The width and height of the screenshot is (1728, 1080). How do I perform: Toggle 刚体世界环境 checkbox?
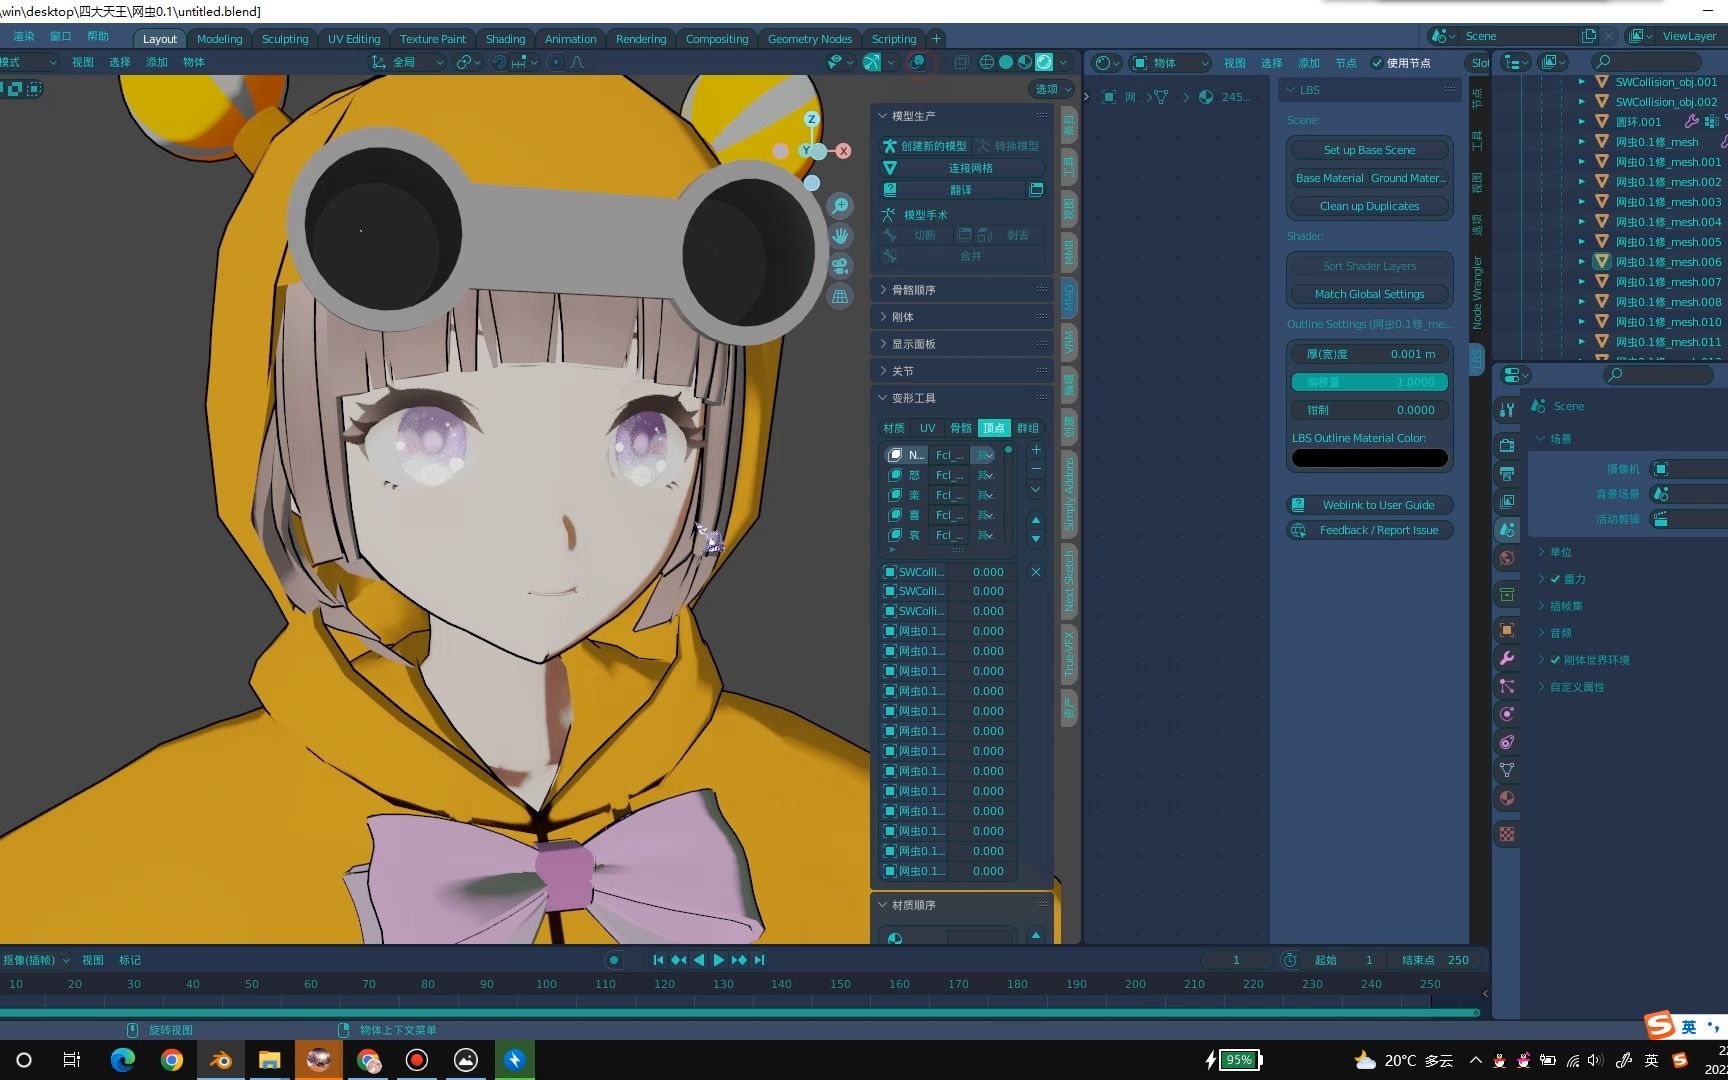1555,660
